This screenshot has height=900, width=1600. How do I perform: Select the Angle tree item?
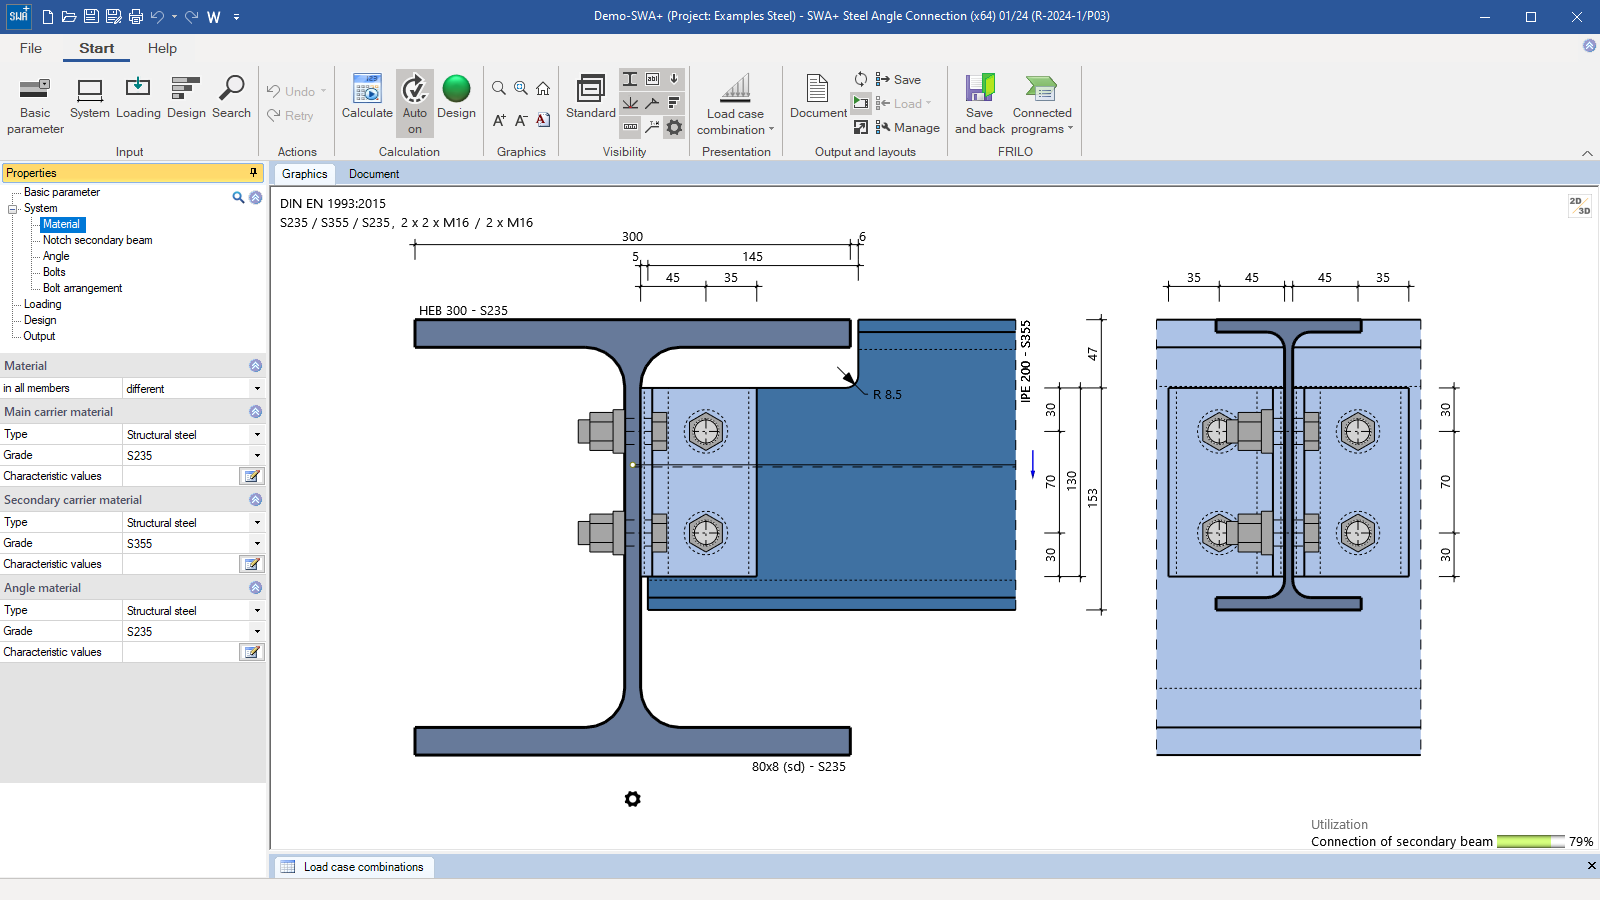pyautogui.click(x=56, y=256)
